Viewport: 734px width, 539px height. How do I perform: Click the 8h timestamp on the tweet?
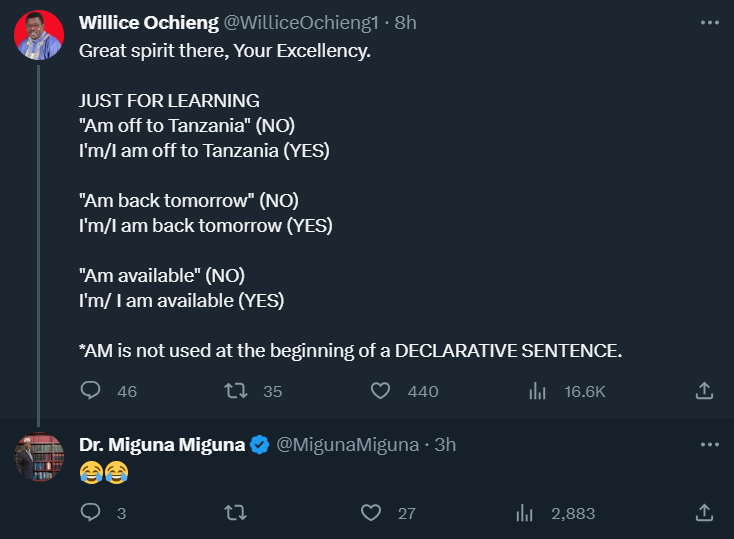click(406, 22)
